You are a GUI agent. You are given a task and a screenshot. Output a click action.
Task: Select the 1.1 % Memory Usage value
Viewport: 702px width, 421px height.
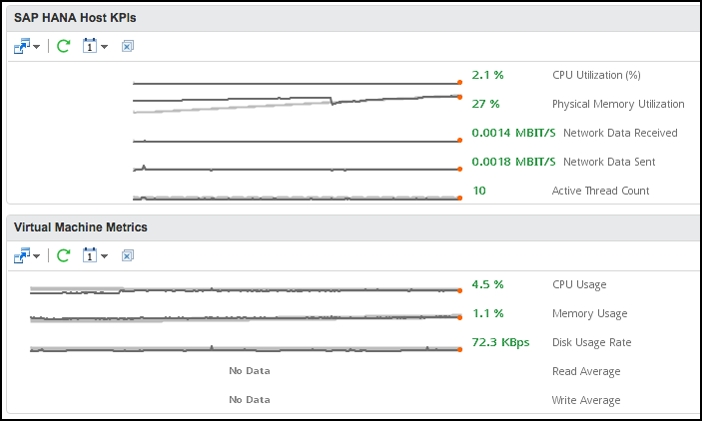[x=488, y=313]
